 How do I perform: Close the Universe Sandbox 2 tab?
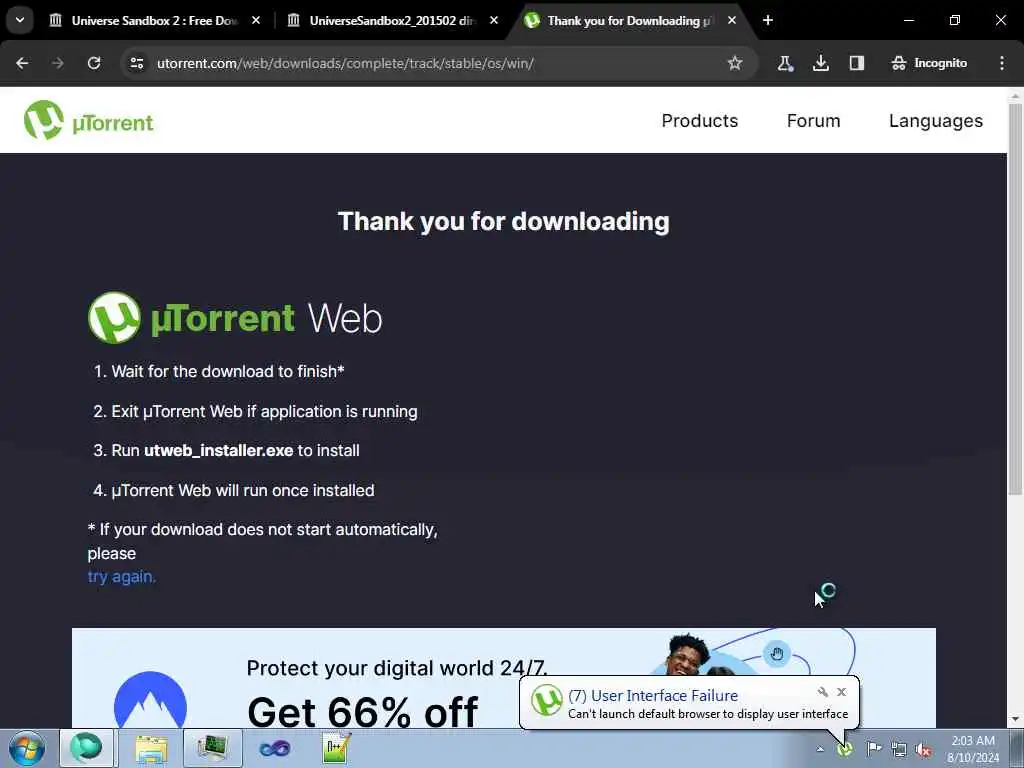pos(256,20)
